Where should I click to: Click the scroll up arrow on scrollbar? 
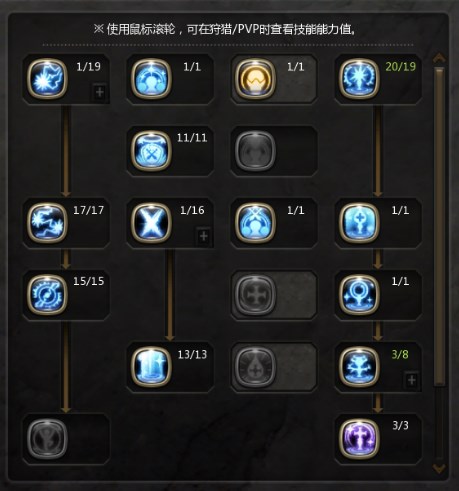click(x=439, y=58)
